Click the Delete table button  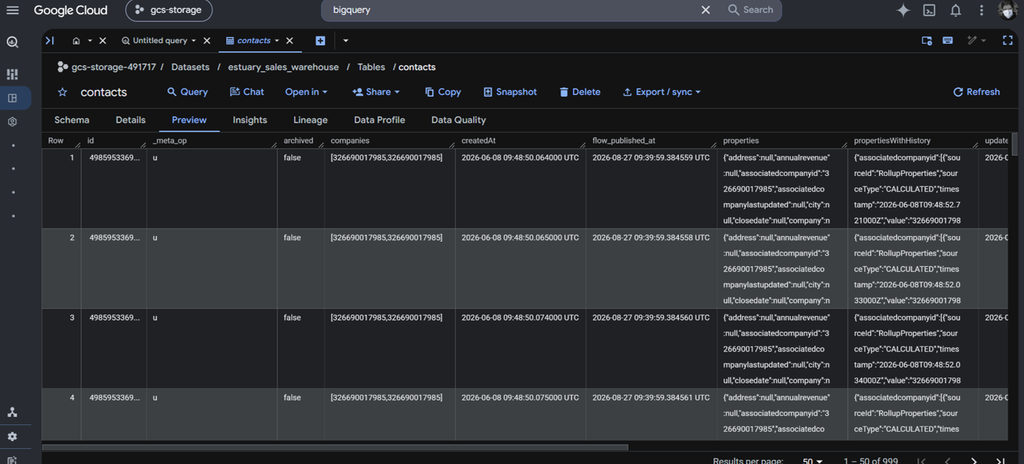click(580, 92)
